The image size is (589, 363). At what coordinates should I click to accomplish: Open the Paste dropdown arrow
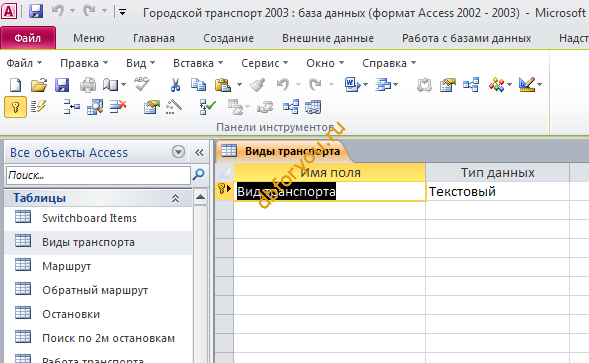pyautogui.click(x=239, y=85)
